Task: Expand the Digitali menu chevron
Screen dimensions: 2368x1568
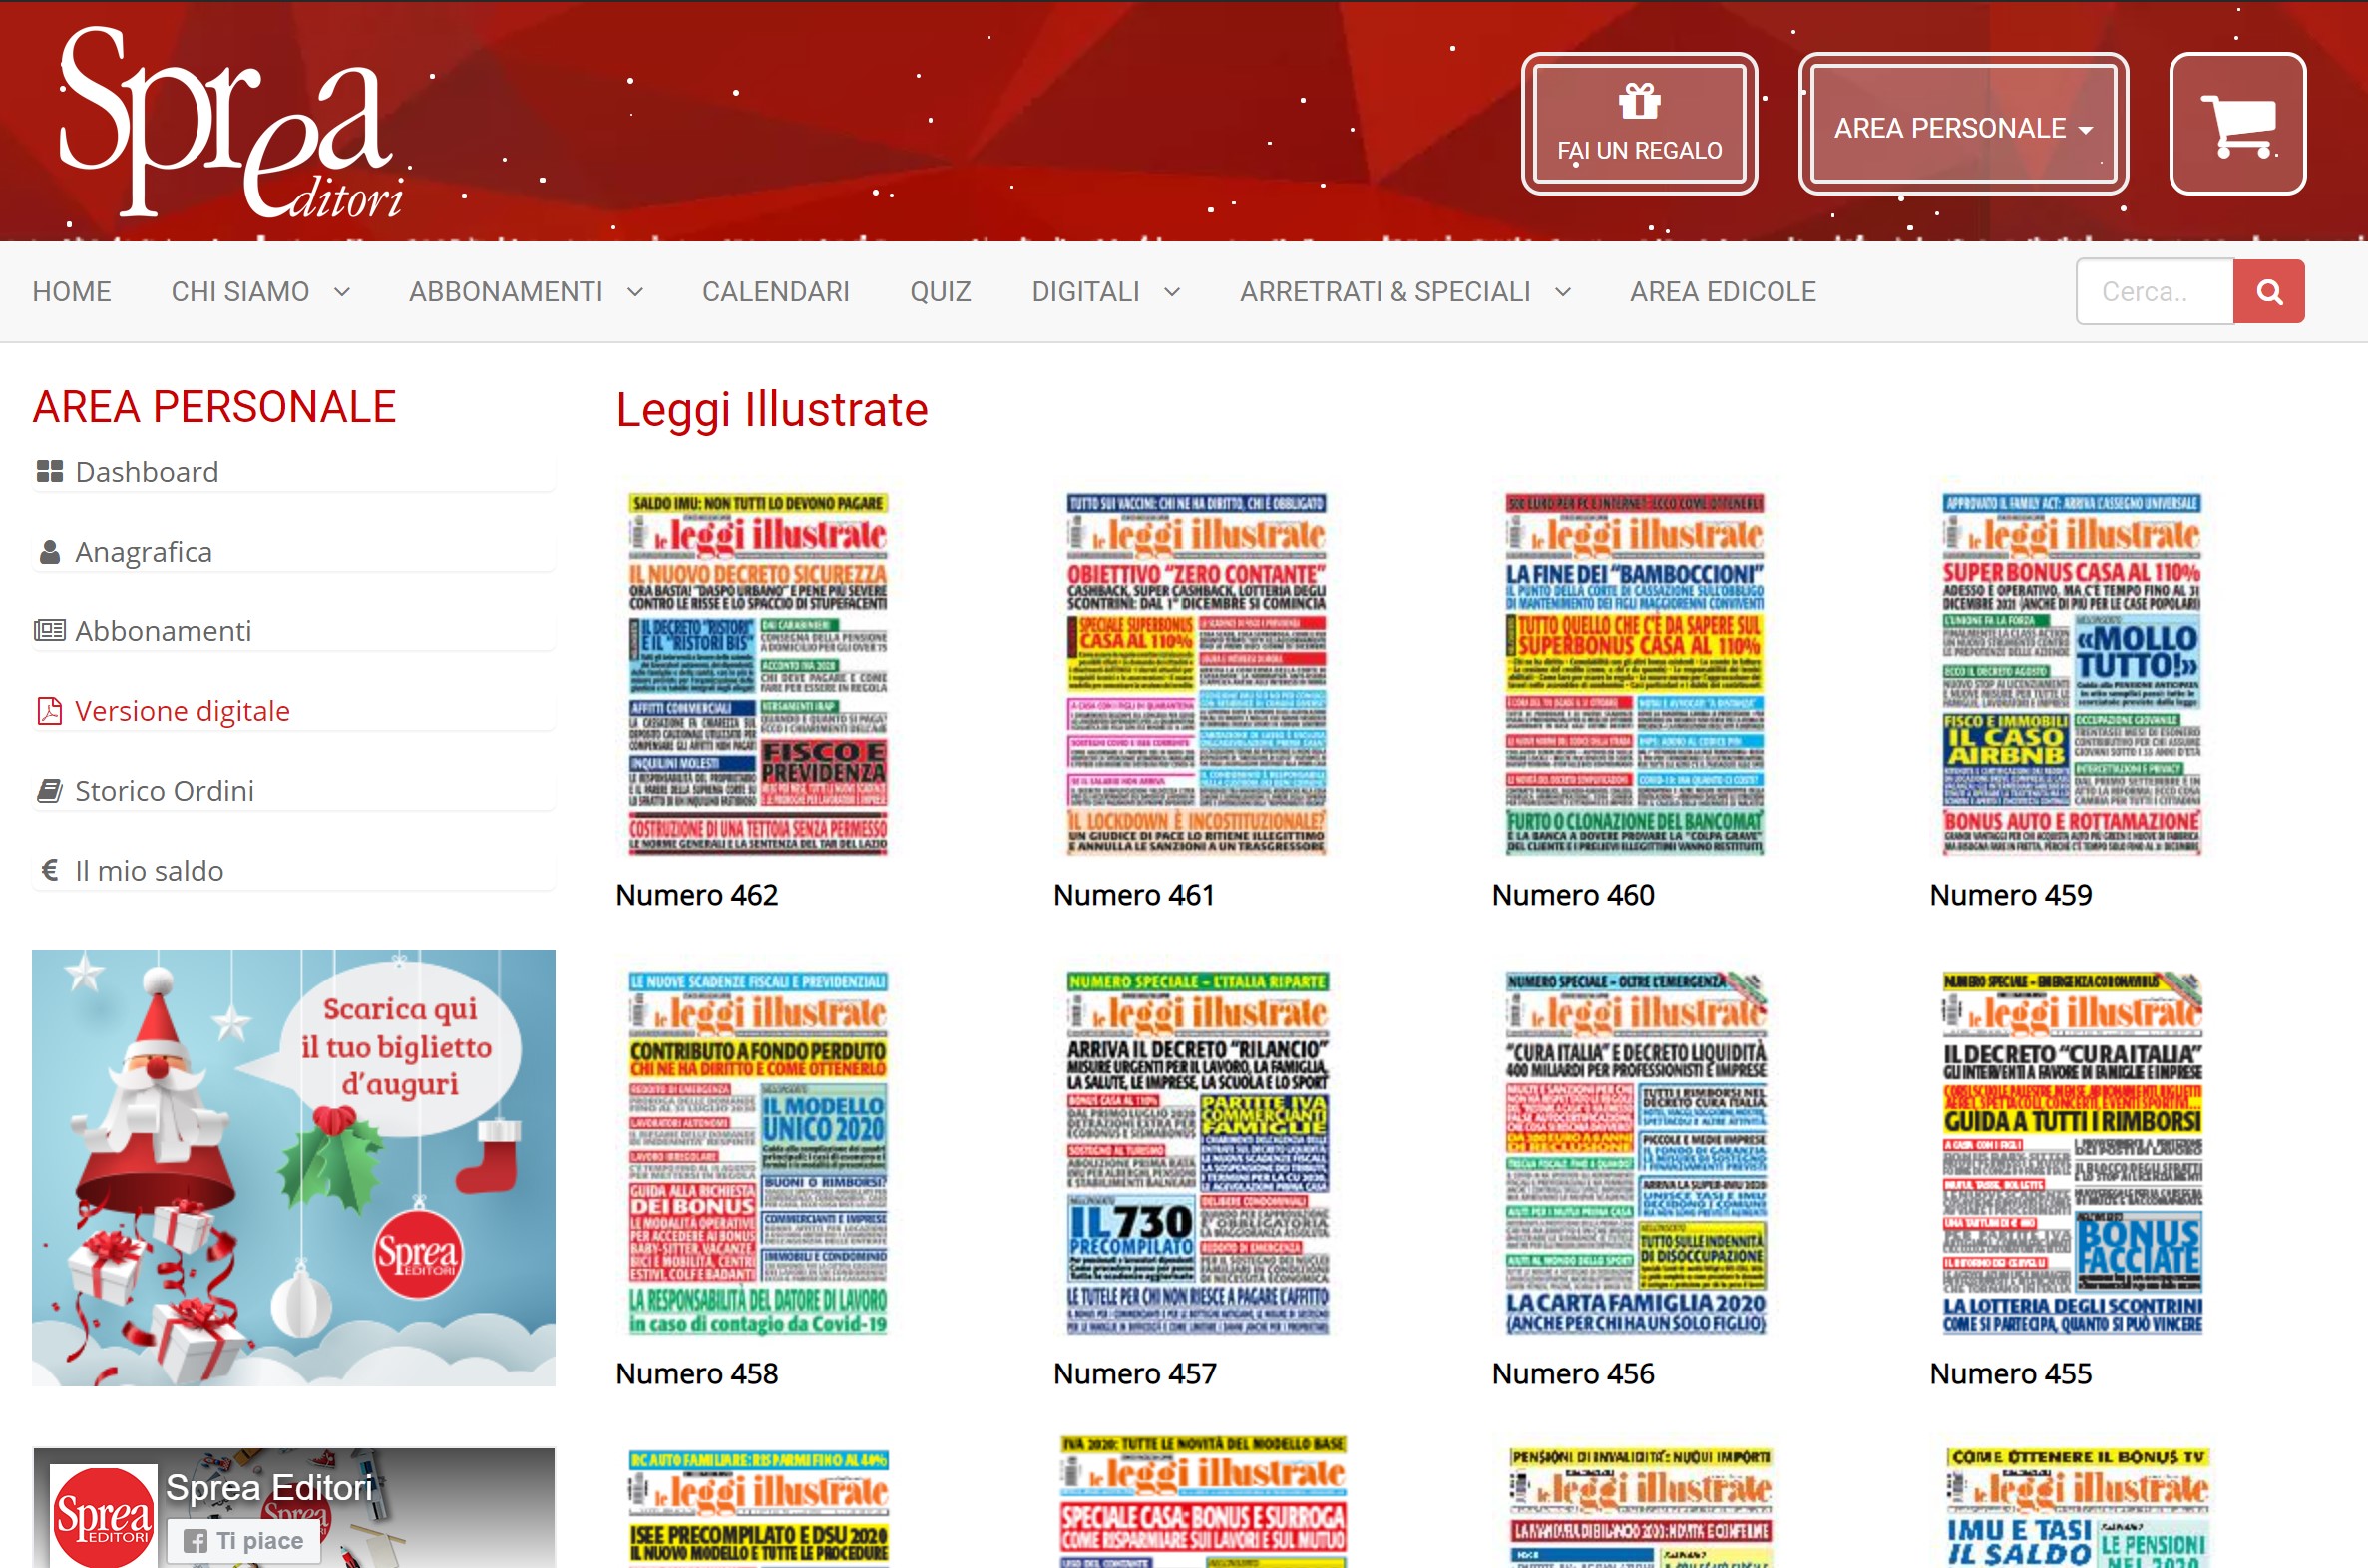Action: pos(1172,292)
